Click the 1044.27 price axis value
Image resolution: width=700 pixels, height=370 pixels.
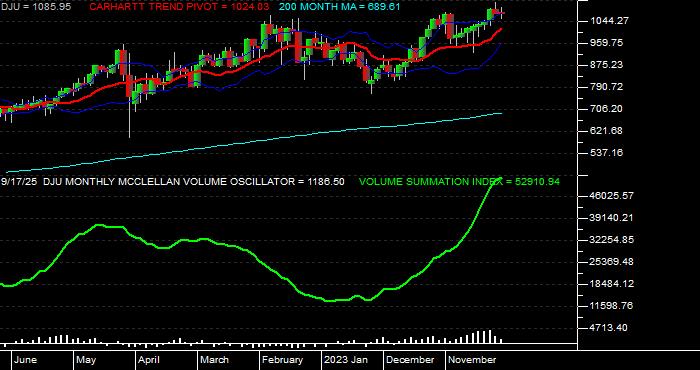point(609,21)
